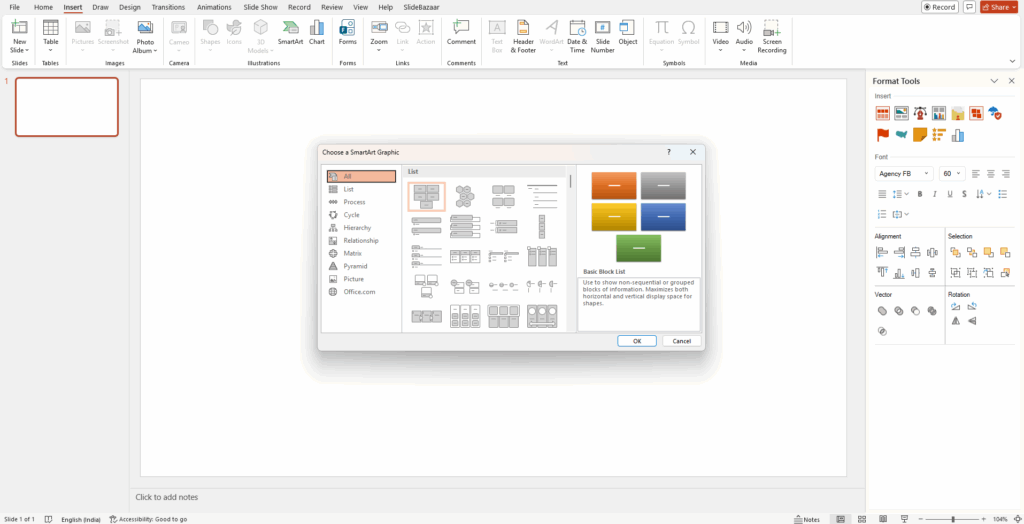Switch to the Design tab
Viewport: 1024px width, 524px height.
pos(129,7)
